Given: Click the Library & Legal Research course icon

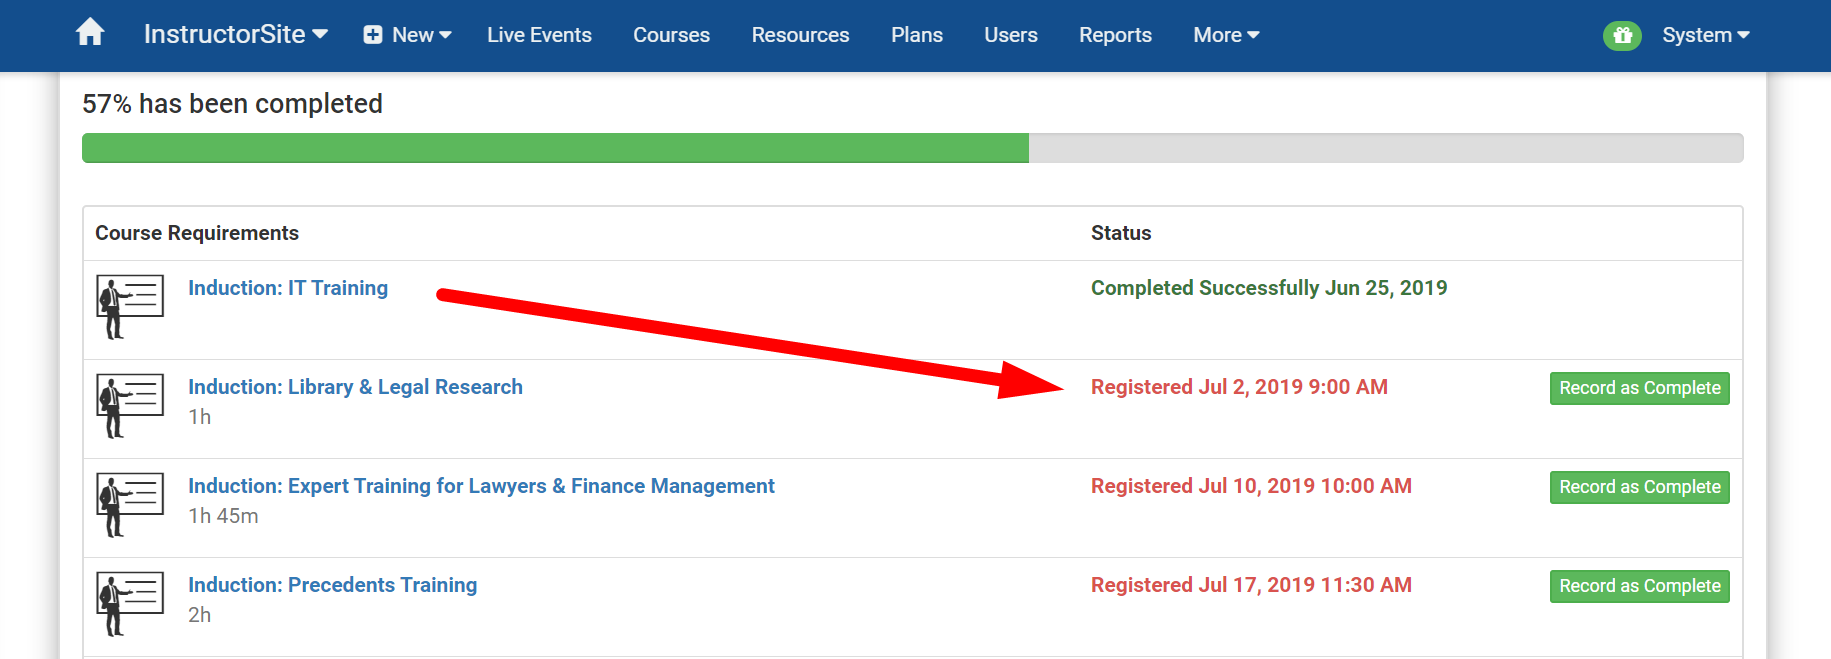Looking at the screenshot, I should [x=130, y=406].
